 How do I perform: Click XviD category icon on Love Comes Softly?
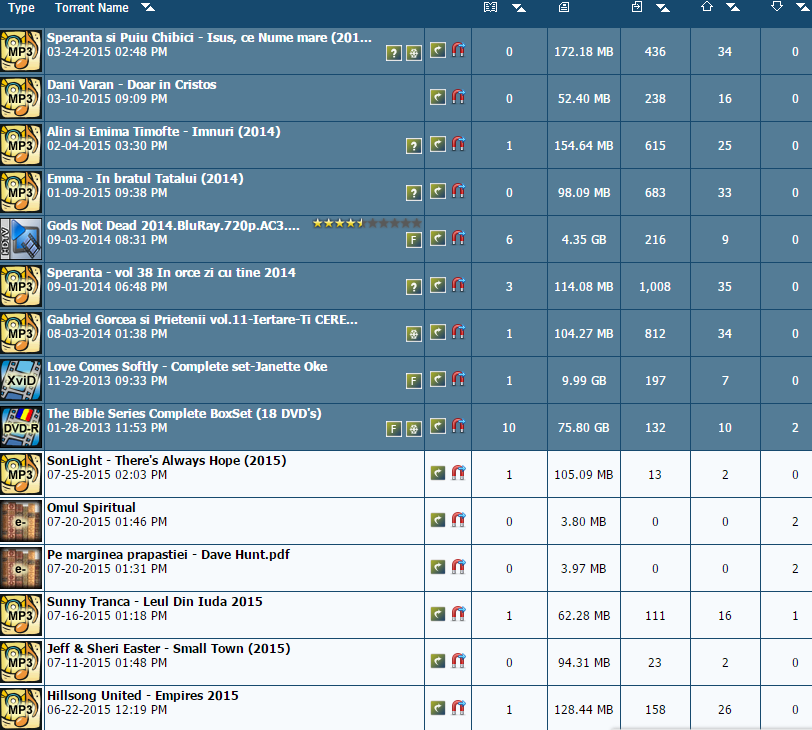pos(21,380)
